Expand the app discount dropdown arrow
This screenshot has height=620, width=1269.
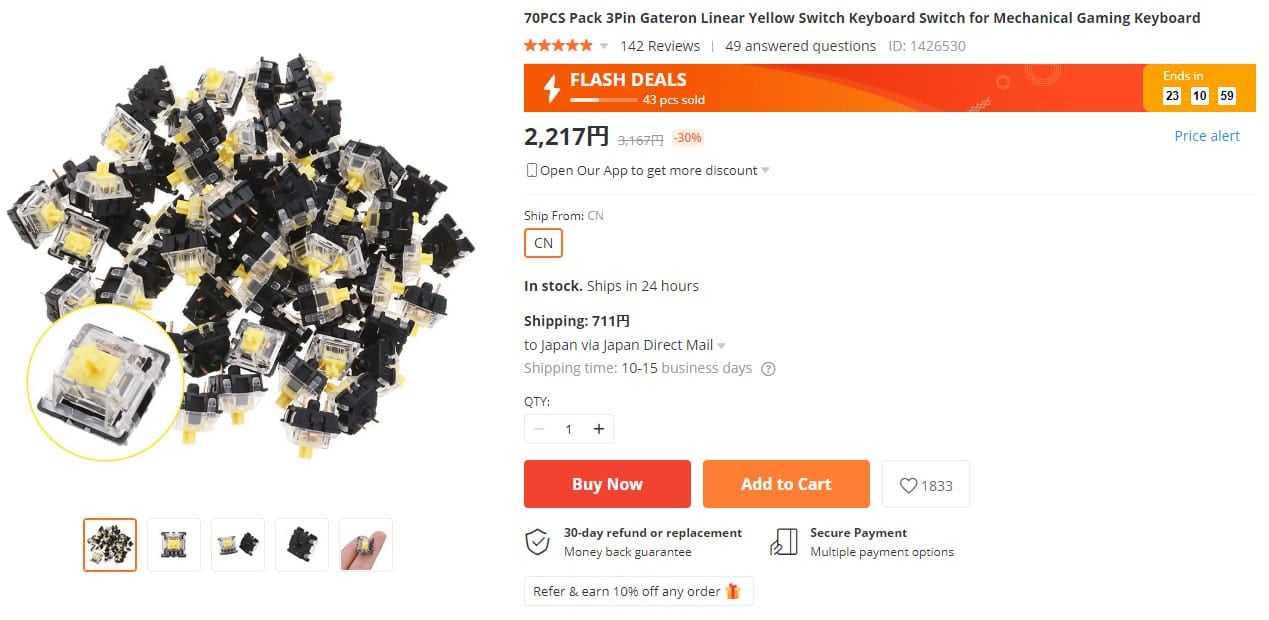[765, 170]
